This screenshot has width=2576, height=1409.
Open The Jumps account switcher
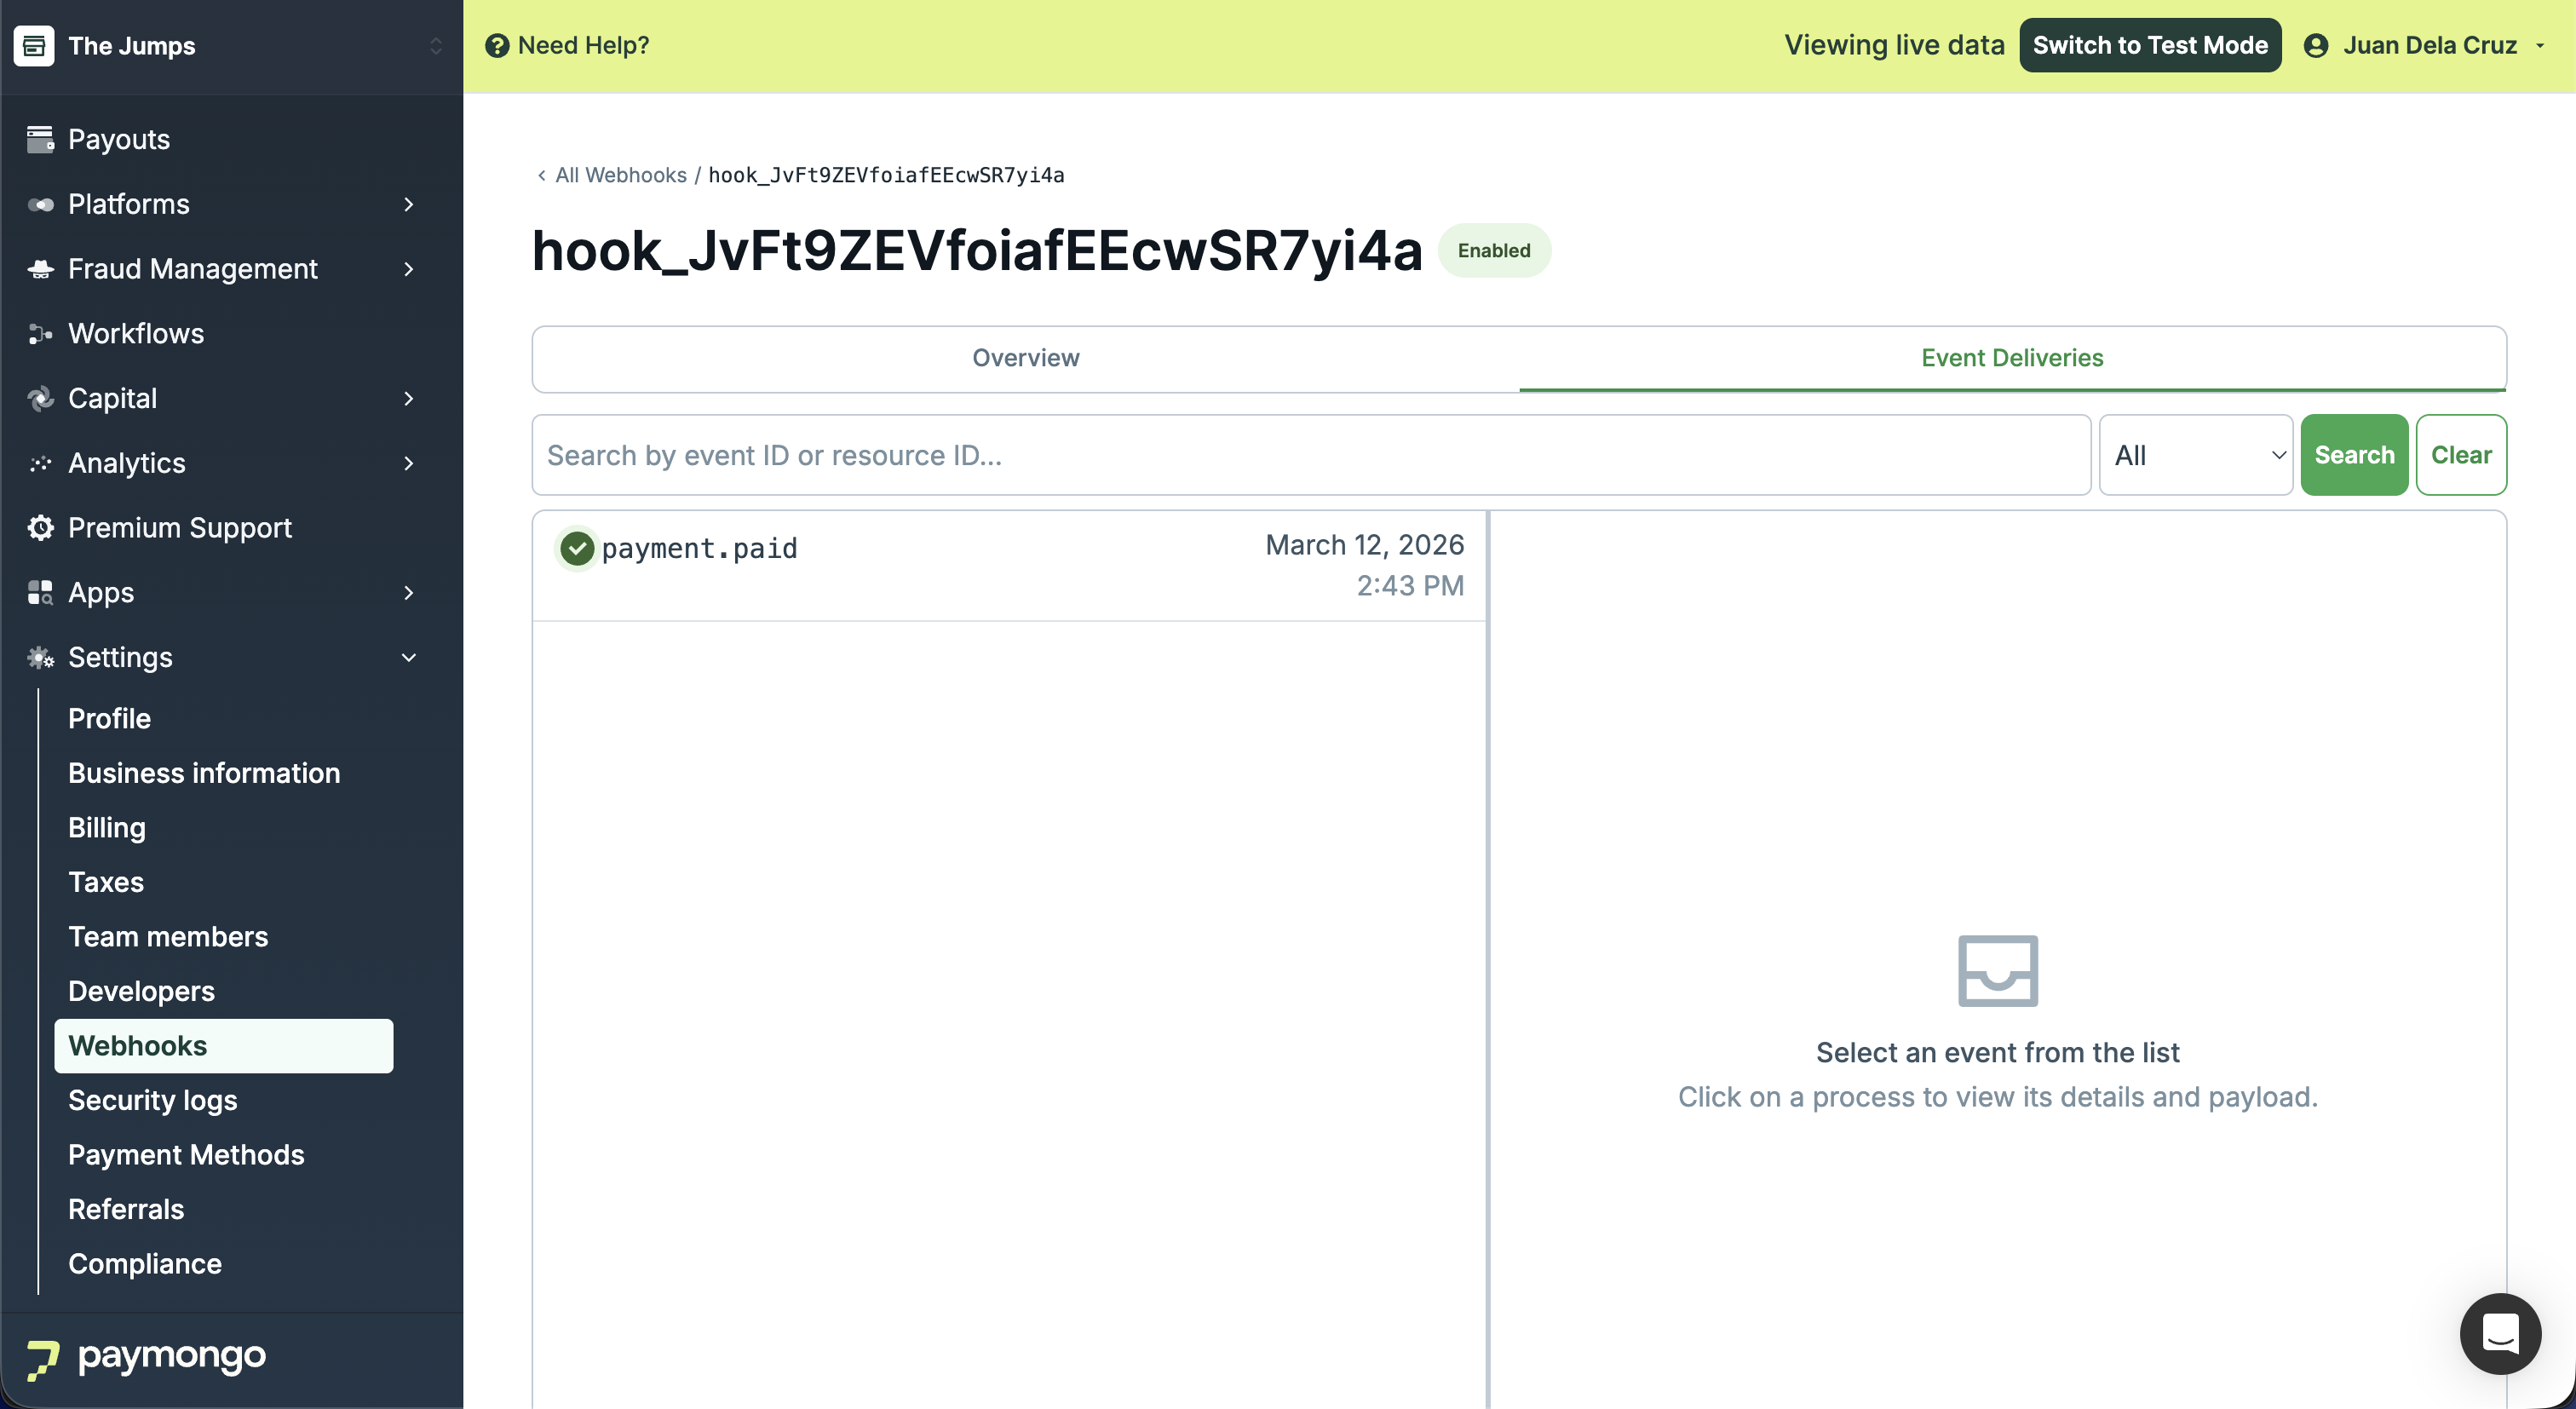pyautogui.click(x=436, y=46)
